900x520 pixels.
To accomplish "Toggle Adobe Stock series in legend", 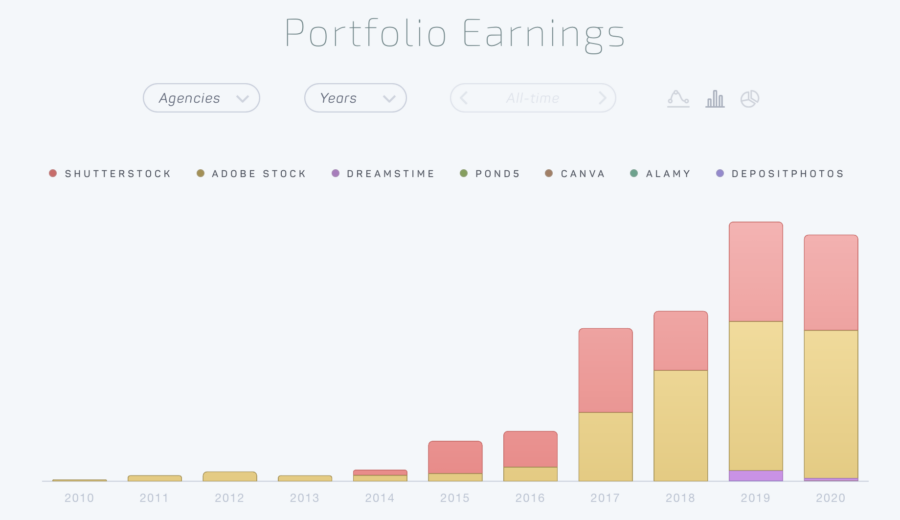I will coord(251,173).
